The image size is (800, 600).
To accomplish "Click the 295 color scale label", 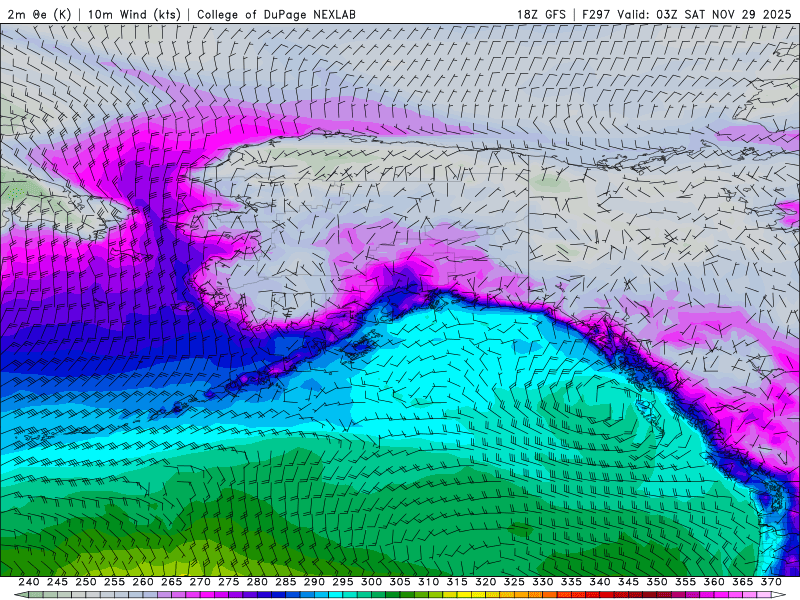I will 343,582.
